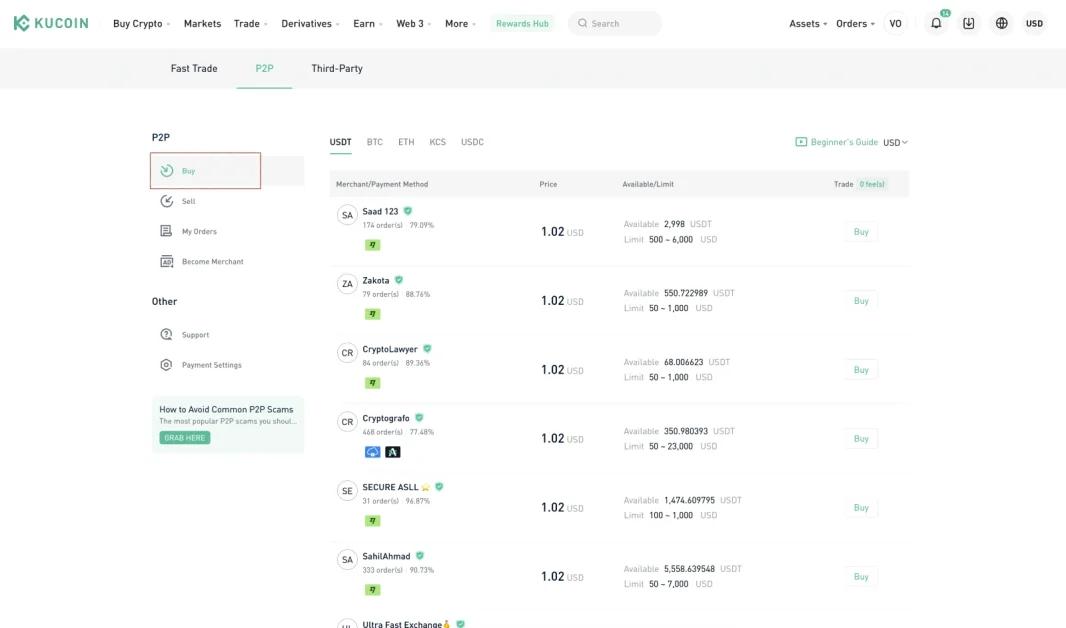Click the Support icon
Viewport: 1066px width, 628px height.
click(x=167, y=334)
